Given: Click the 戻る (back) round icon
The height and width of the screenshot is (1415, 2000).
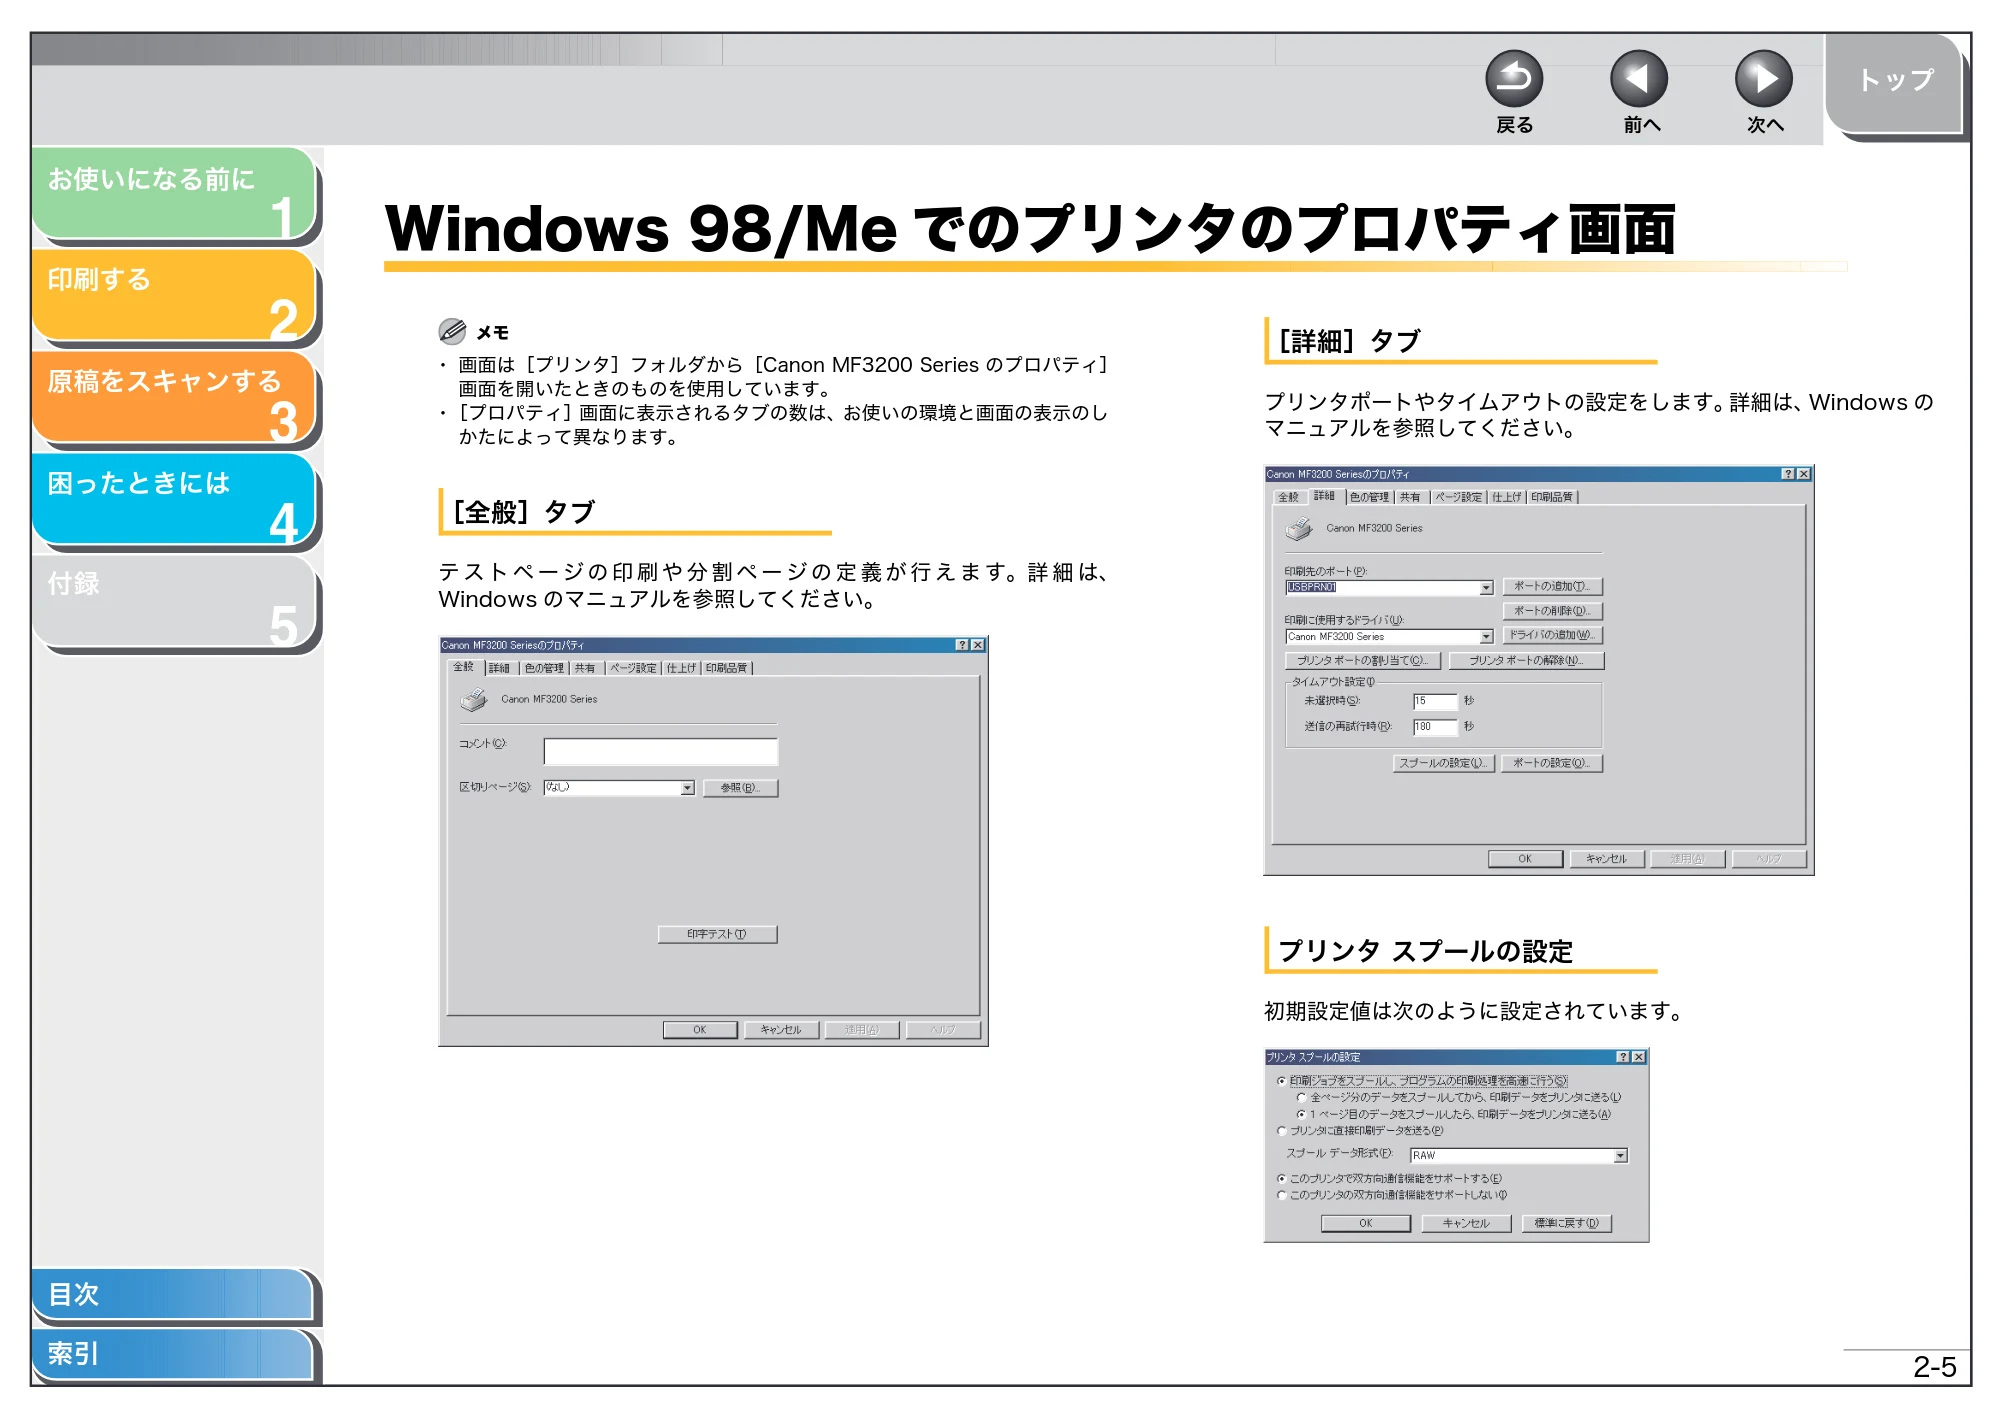Looking at the screenshot, I should click(x=1514, y=79).
